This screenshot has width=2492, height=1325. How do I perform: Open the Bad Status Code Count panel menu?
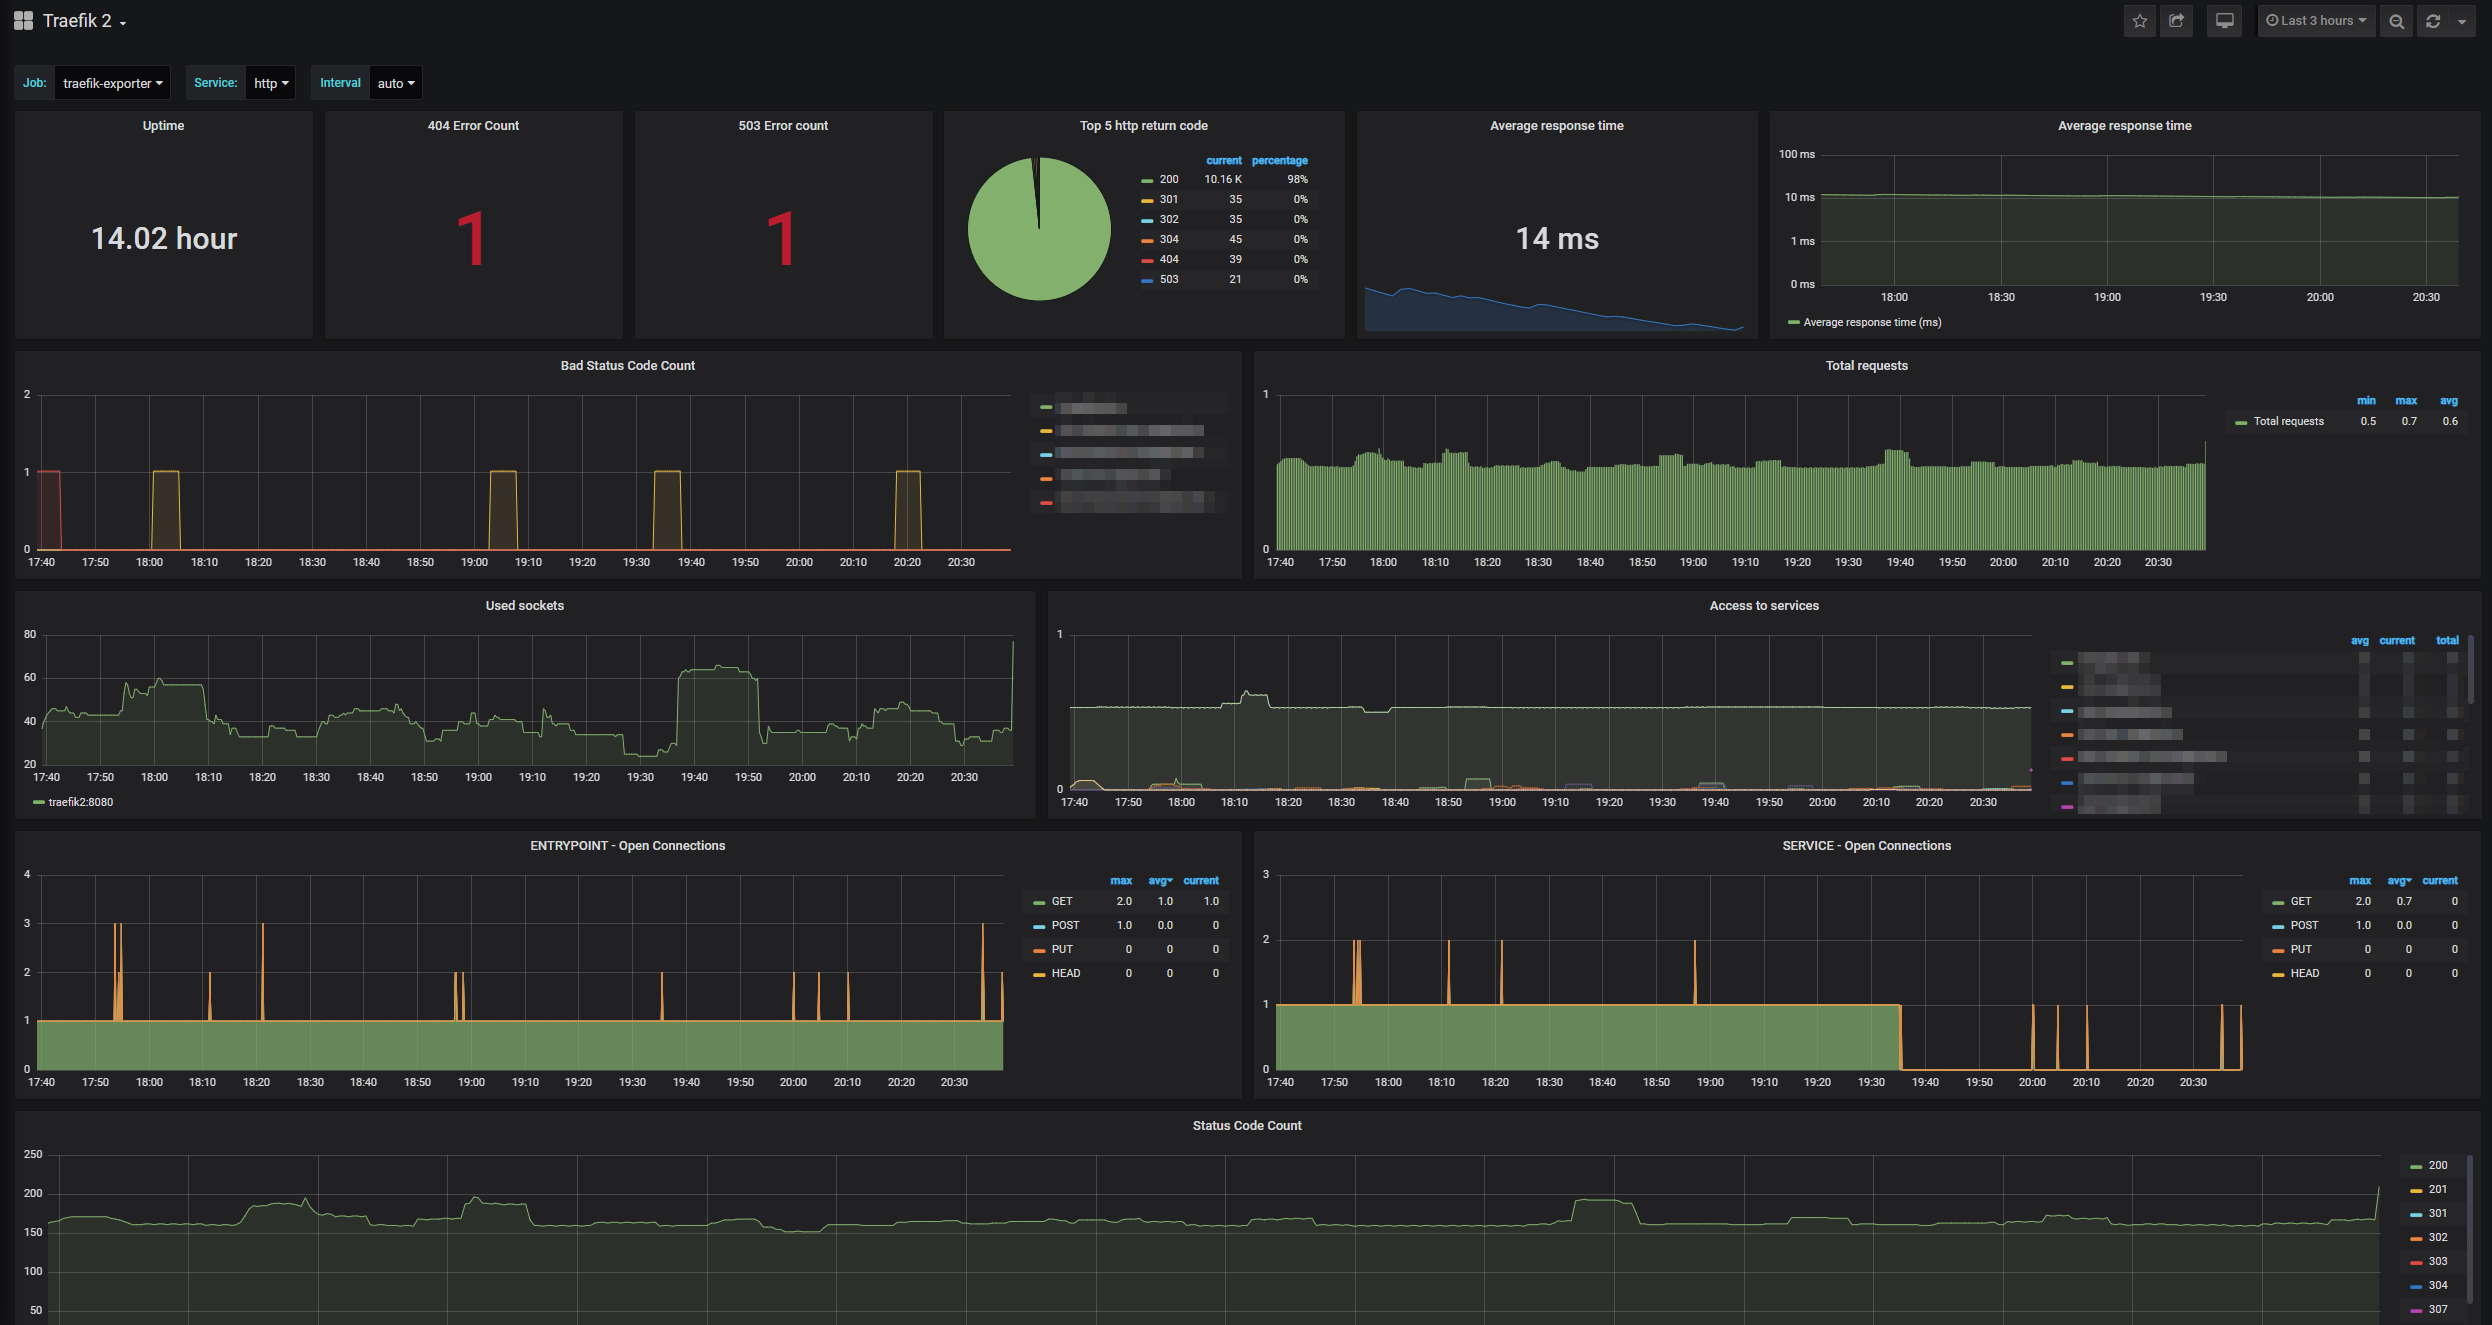tap(627, 366)
